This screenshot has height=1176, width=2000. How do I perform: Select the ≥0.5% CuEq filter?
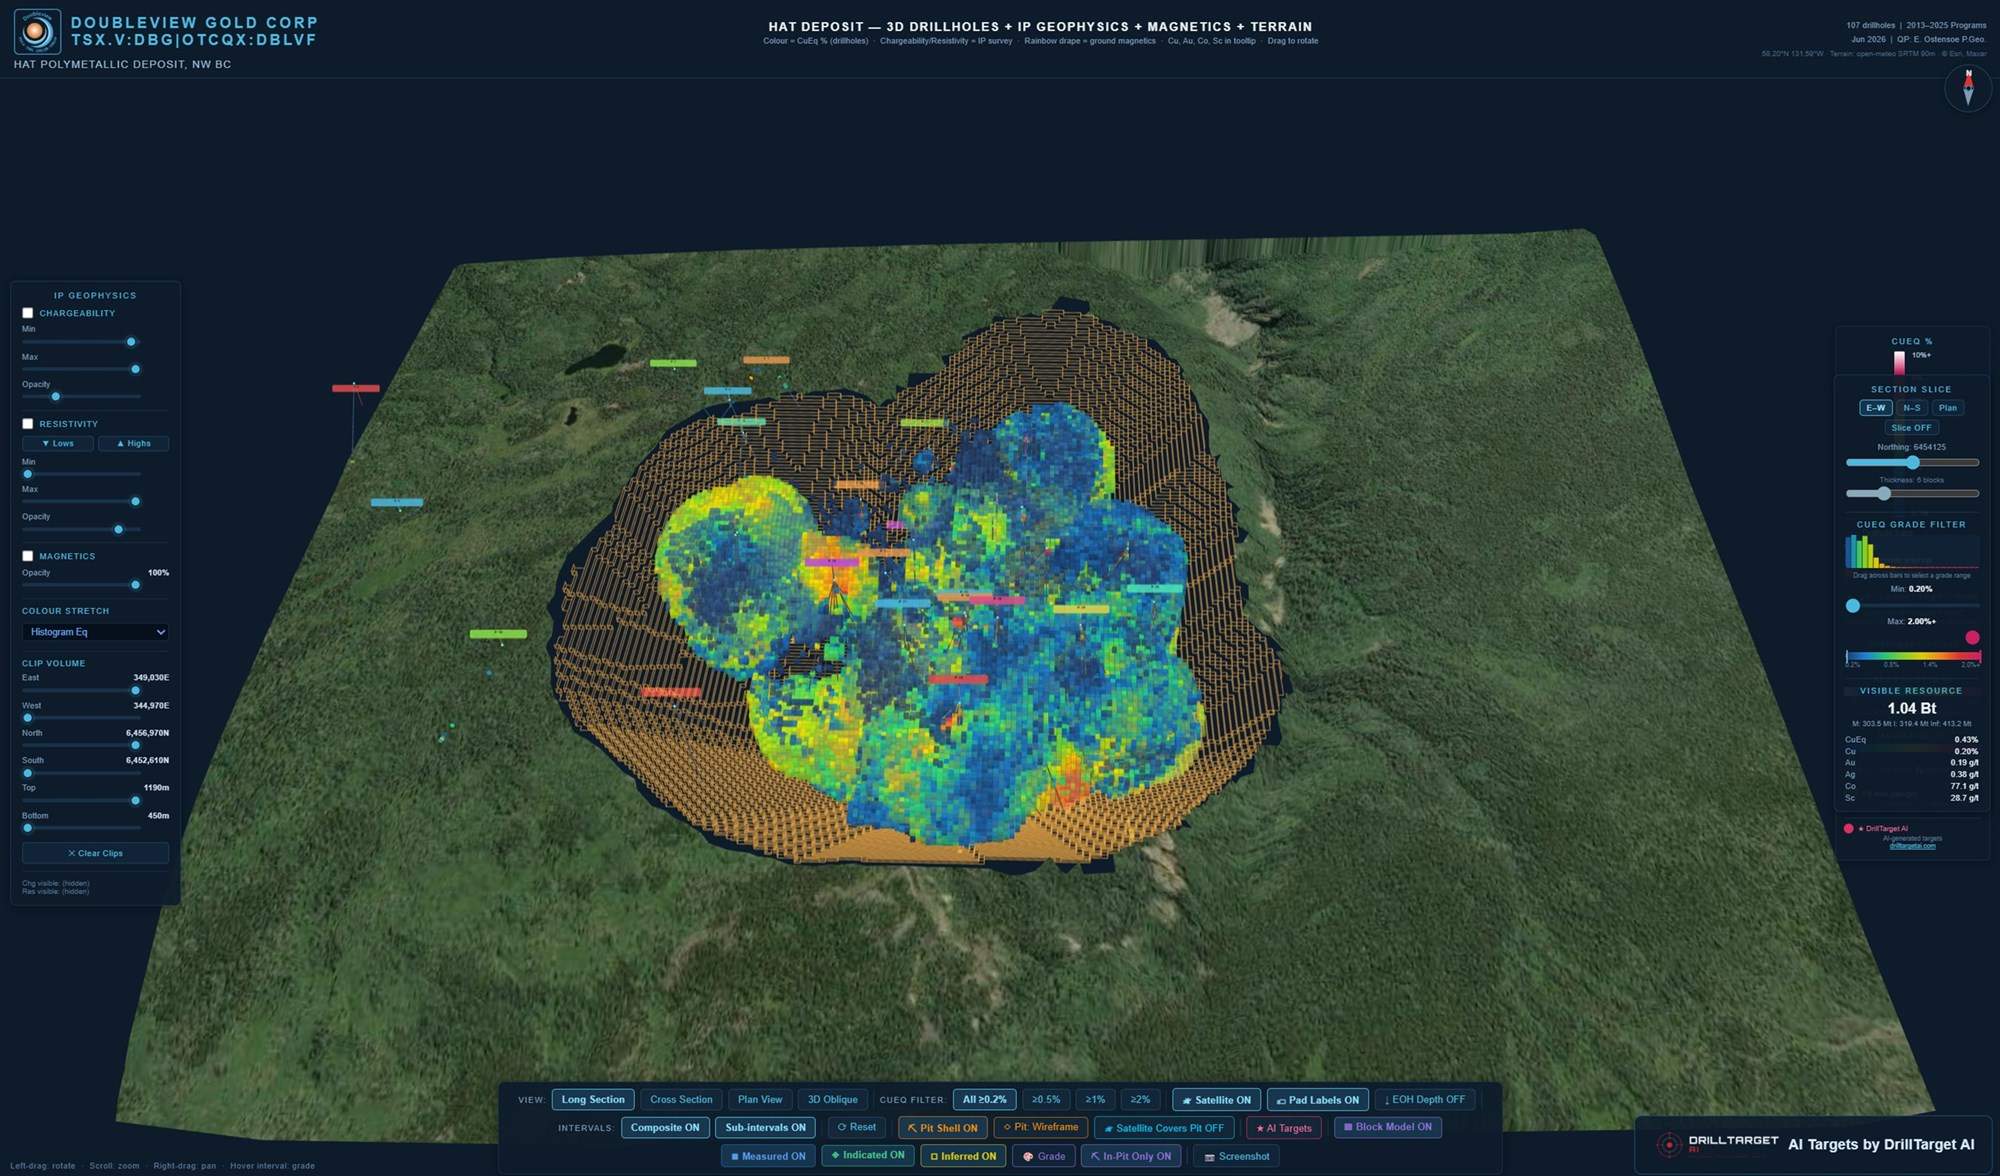coord(1045,1100)
